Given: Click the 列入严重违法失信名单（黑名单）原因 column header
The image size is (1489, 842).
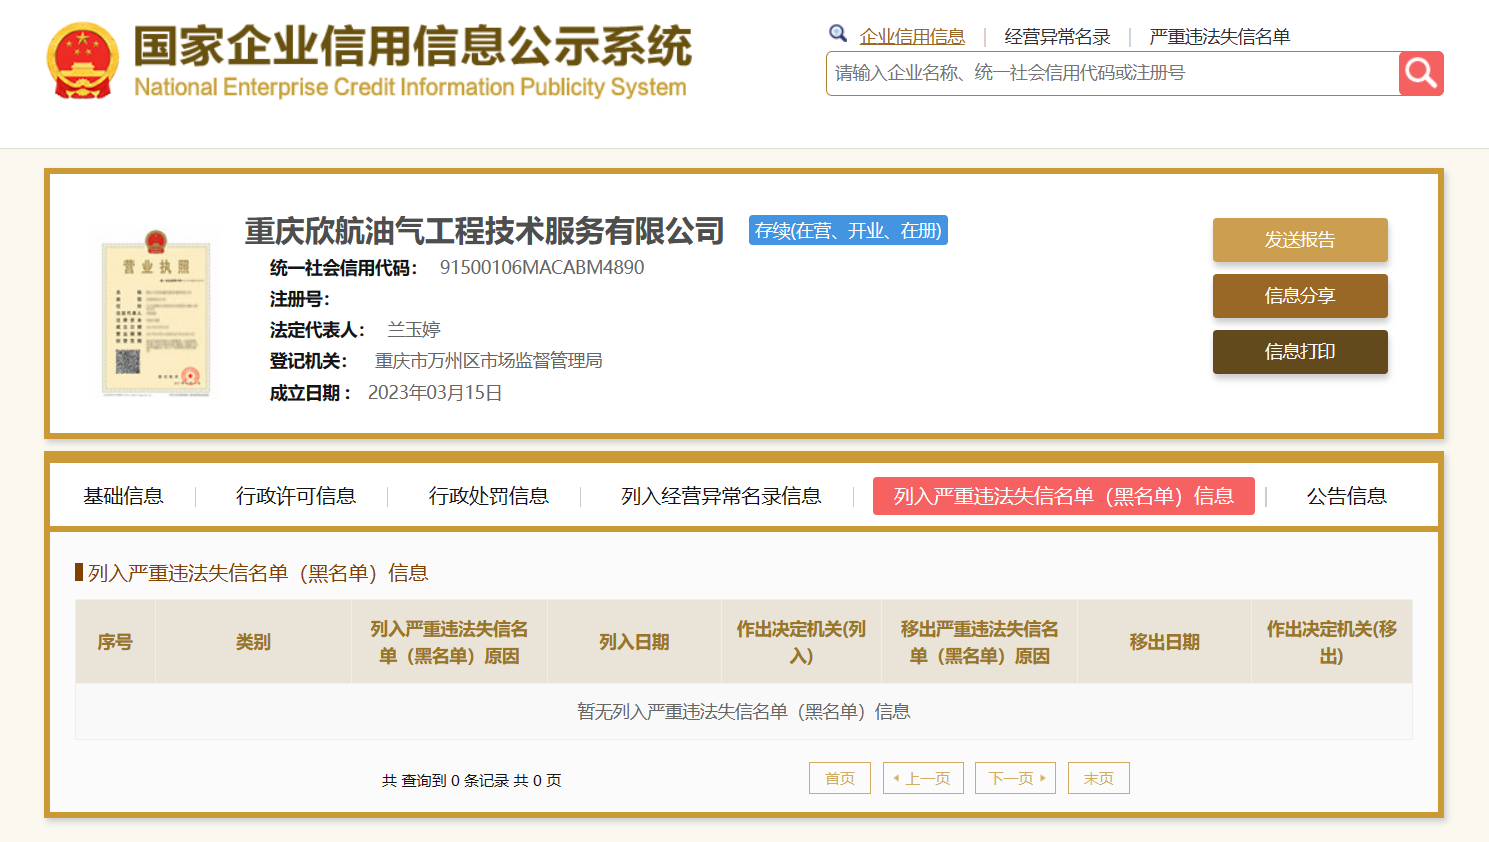Looking at the screenshot, I should [449, 642].
